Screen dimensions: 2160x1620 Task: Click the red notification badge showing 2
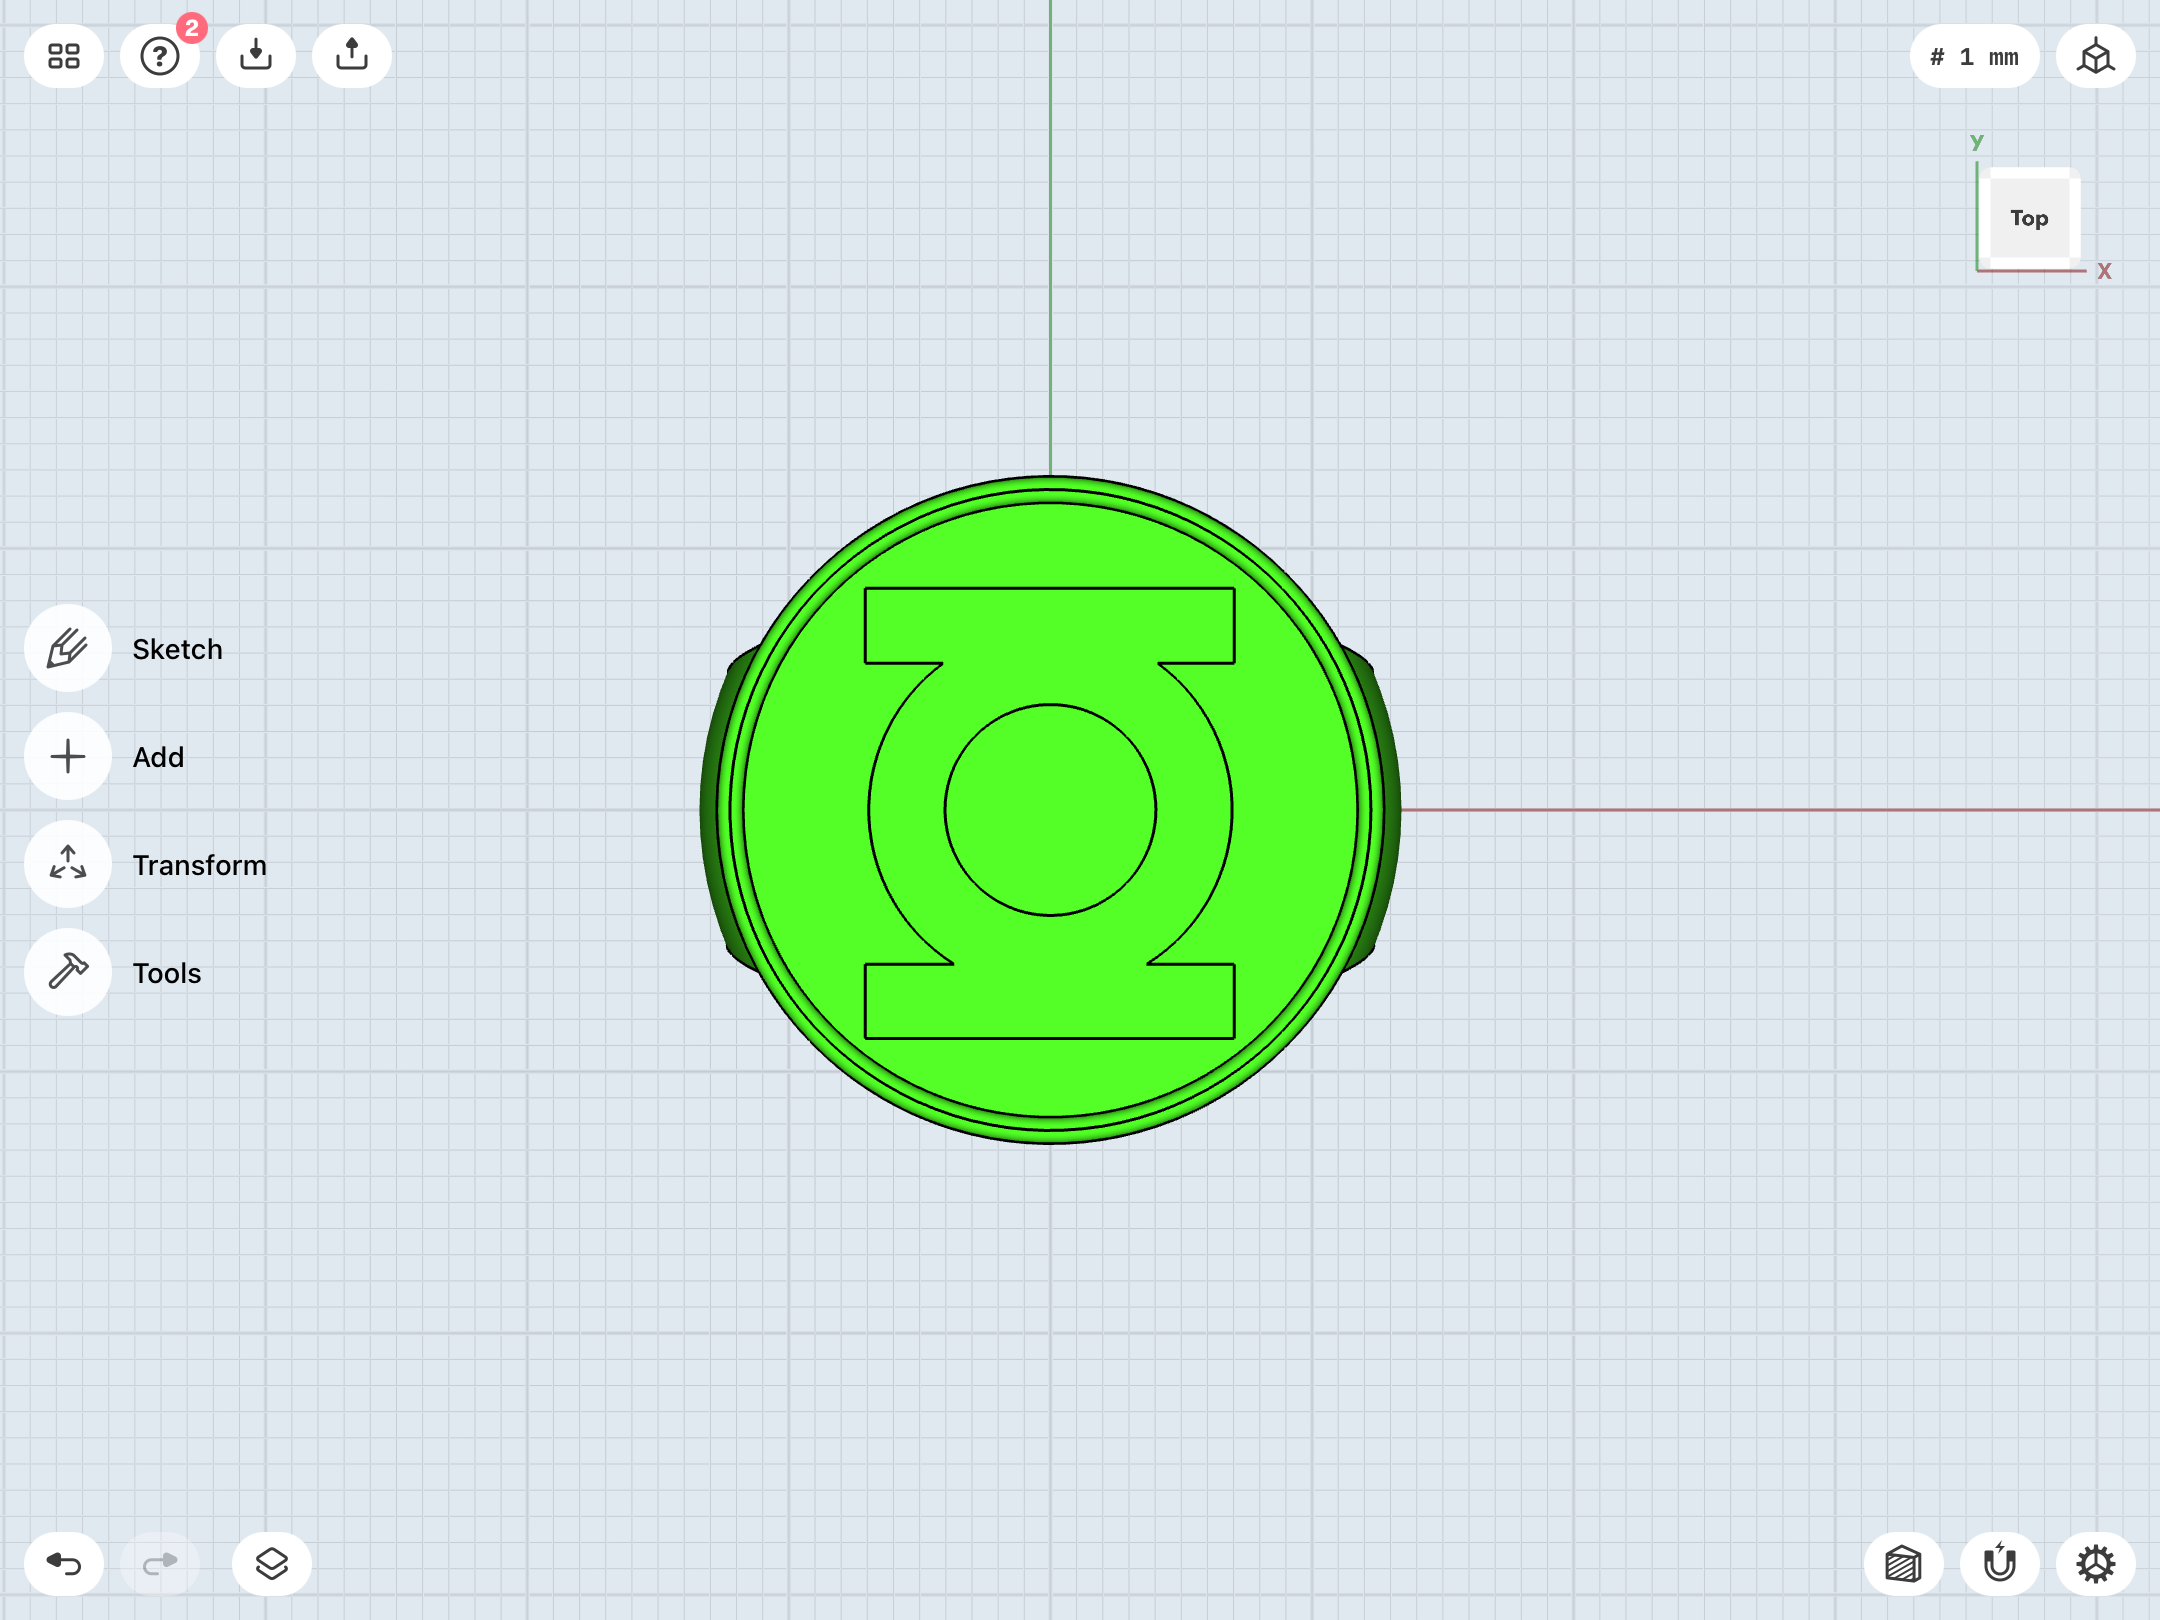pyautogui.click(x=192, y=28)
